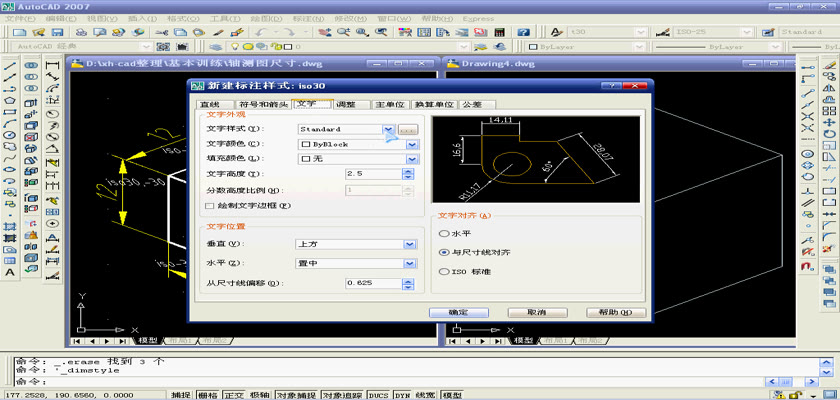Toggle 极轴 polar tracking in status bar
The image size is (840, 400).
(259, 395)
